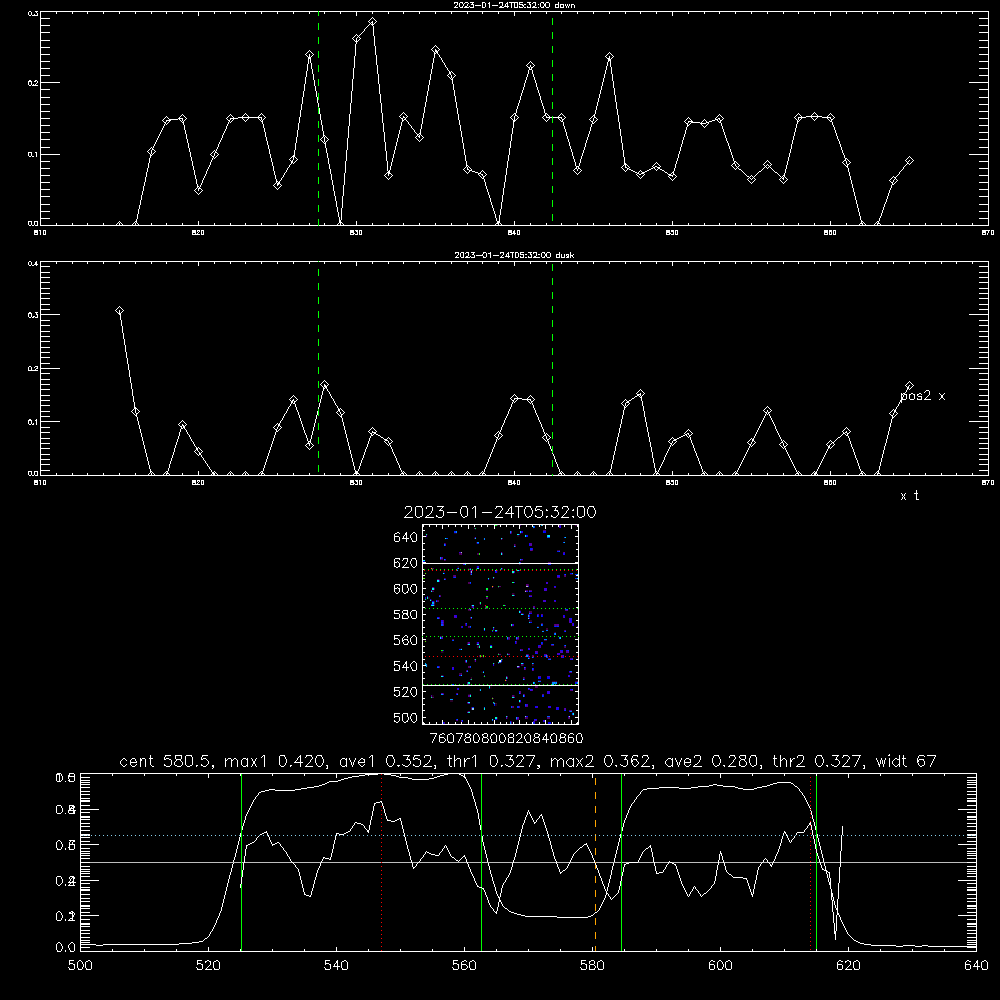Click the x-axis label 620 on bottom plot
The image size is (1000, 1000).
[848, 966]
